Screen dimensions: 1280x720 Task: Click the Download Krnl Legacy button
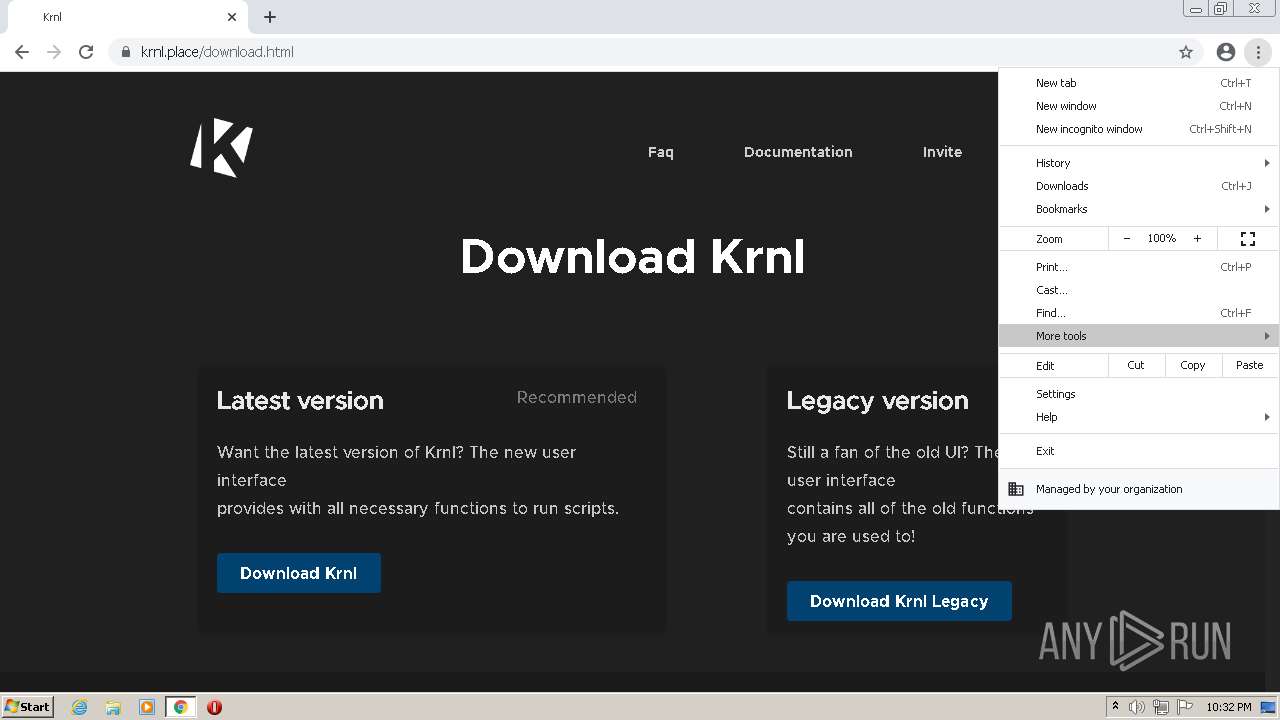pos(899,601)
